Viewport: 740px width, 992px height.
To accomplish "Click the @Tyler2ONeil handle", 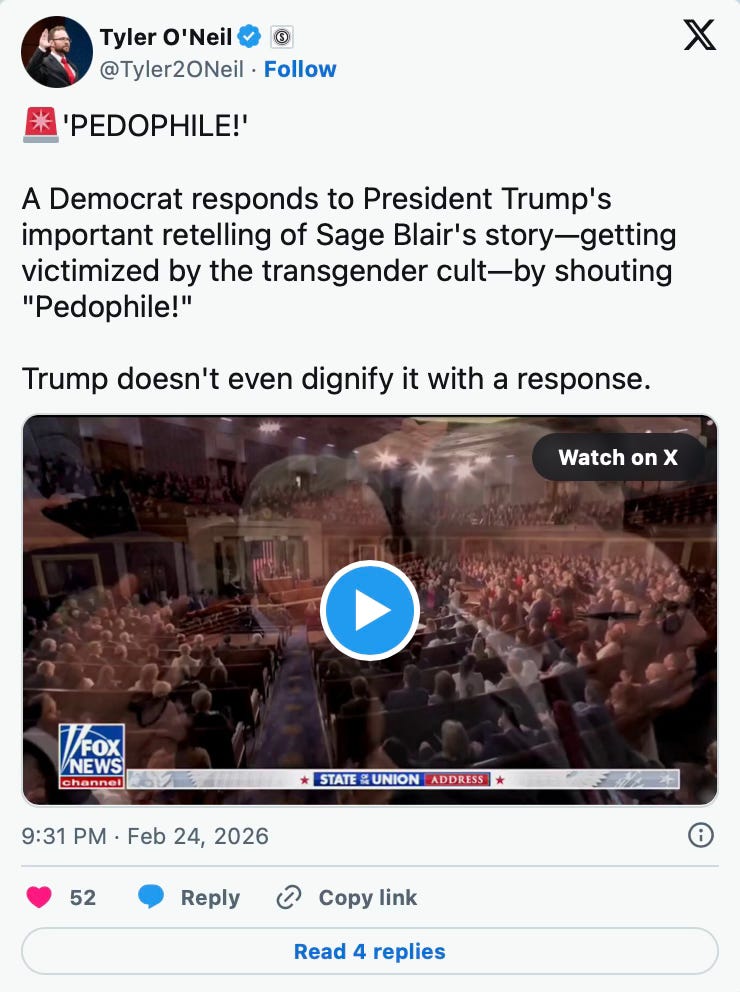I will coord(171,69).
